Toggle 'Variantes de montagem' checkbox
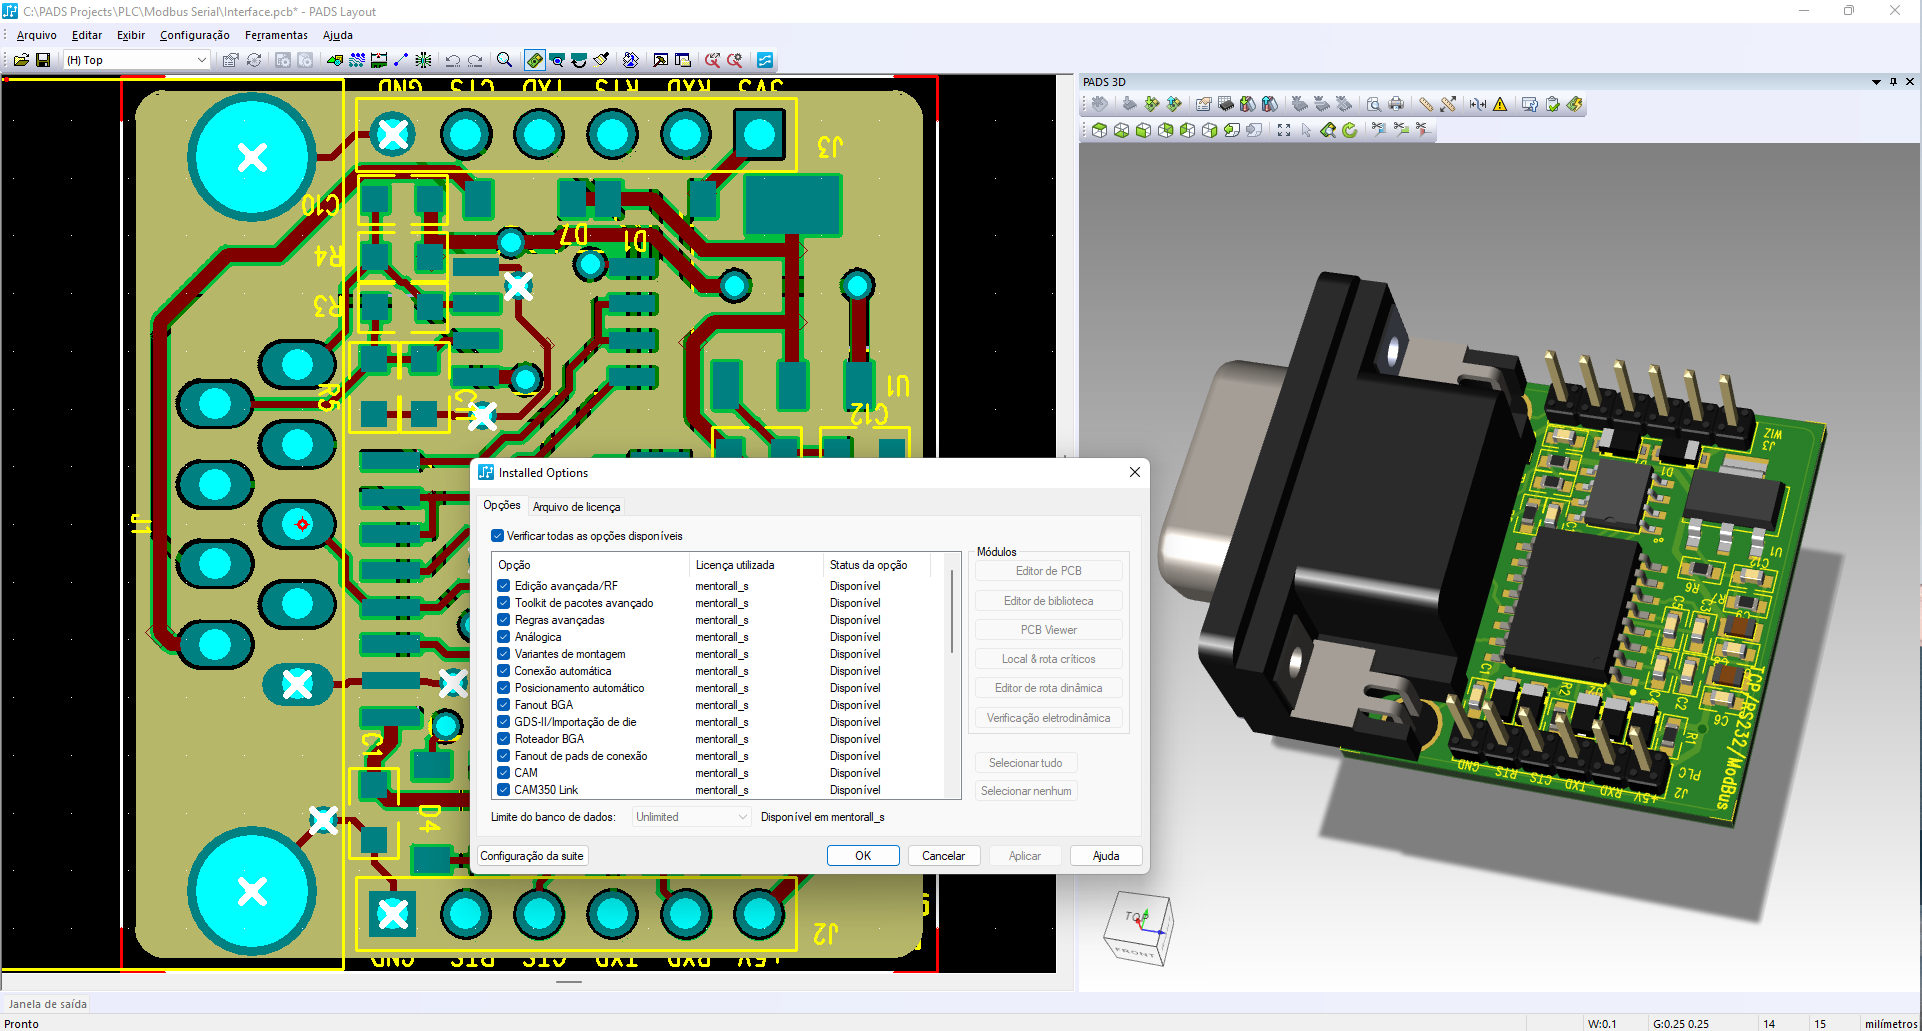Screen dimensions: 1922x1031 tap(504, 654)
